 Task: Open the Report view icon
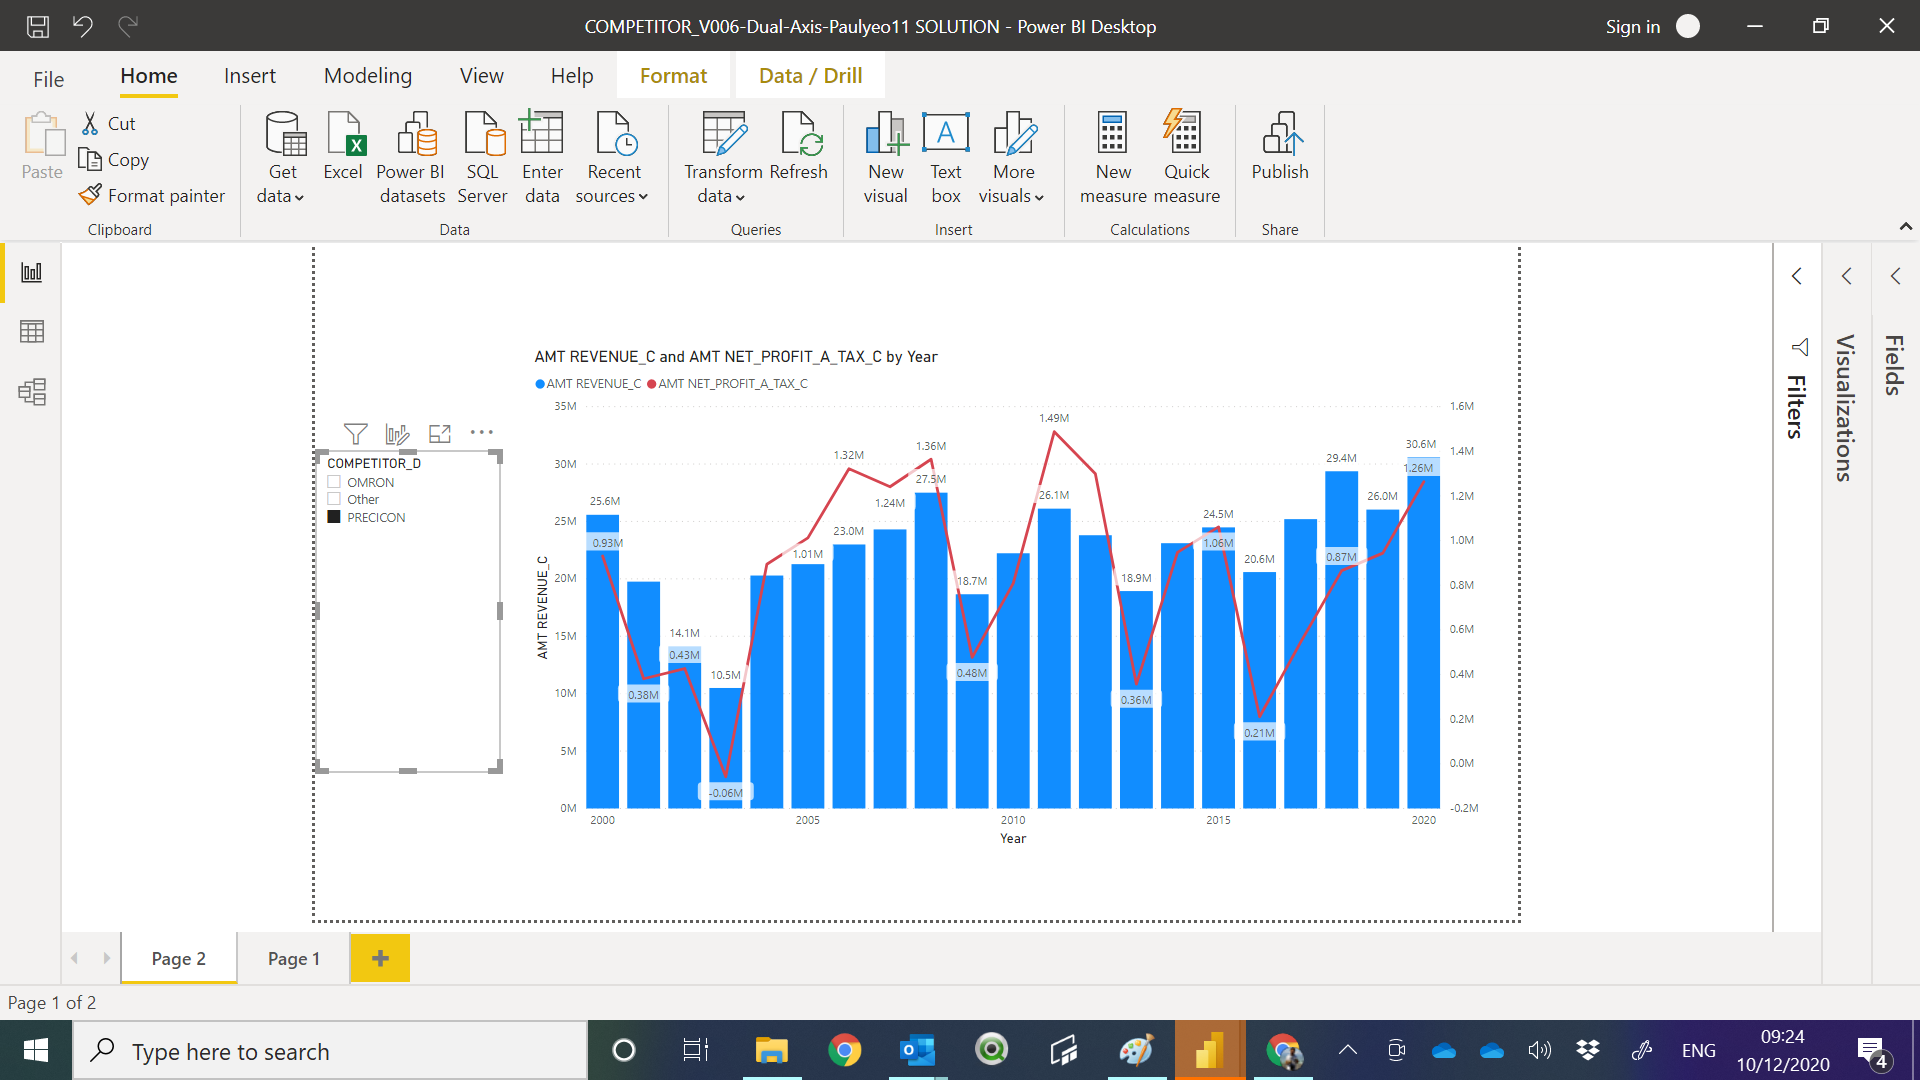click(x=32, y=272)
